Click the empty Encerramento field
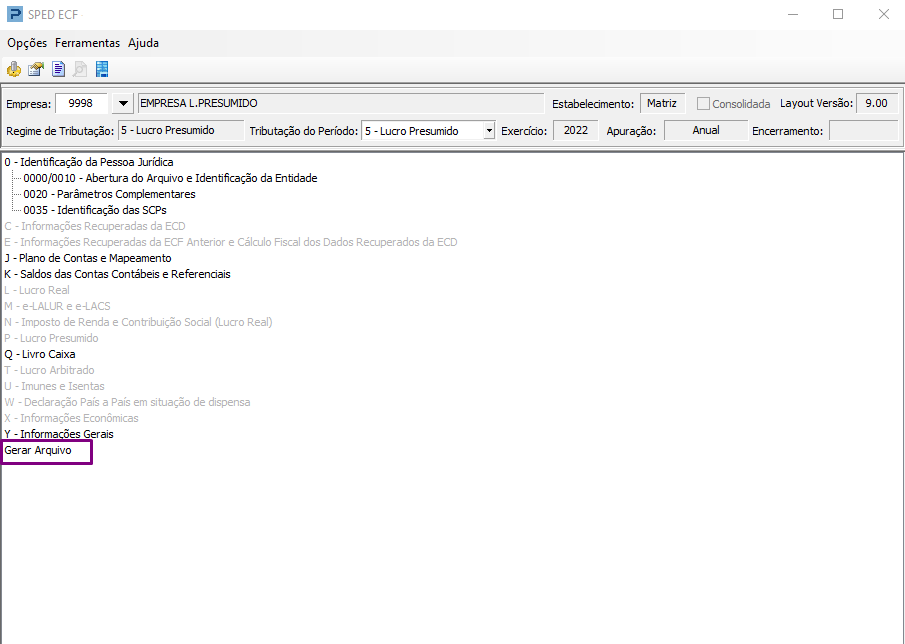This screenshot has height=644, width=905. 863,130
